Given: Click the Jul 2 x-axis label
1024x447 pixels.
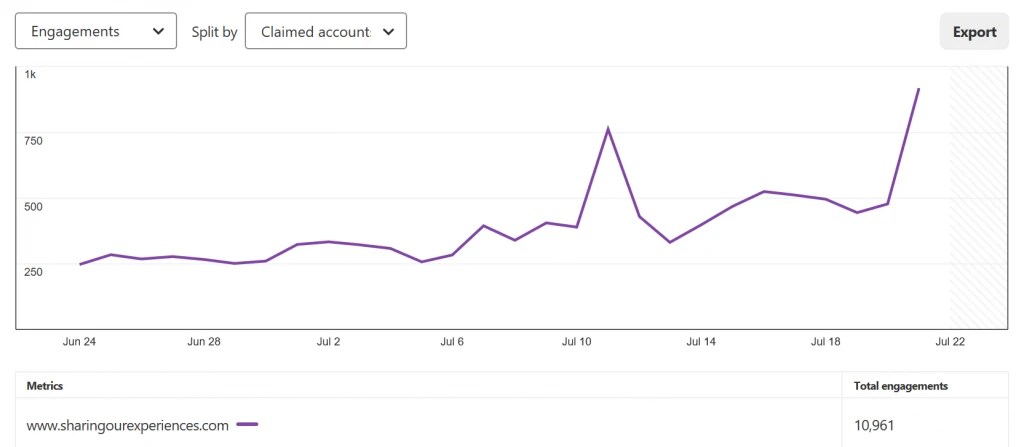Looking at the screenshot, I should click(328, 341).
